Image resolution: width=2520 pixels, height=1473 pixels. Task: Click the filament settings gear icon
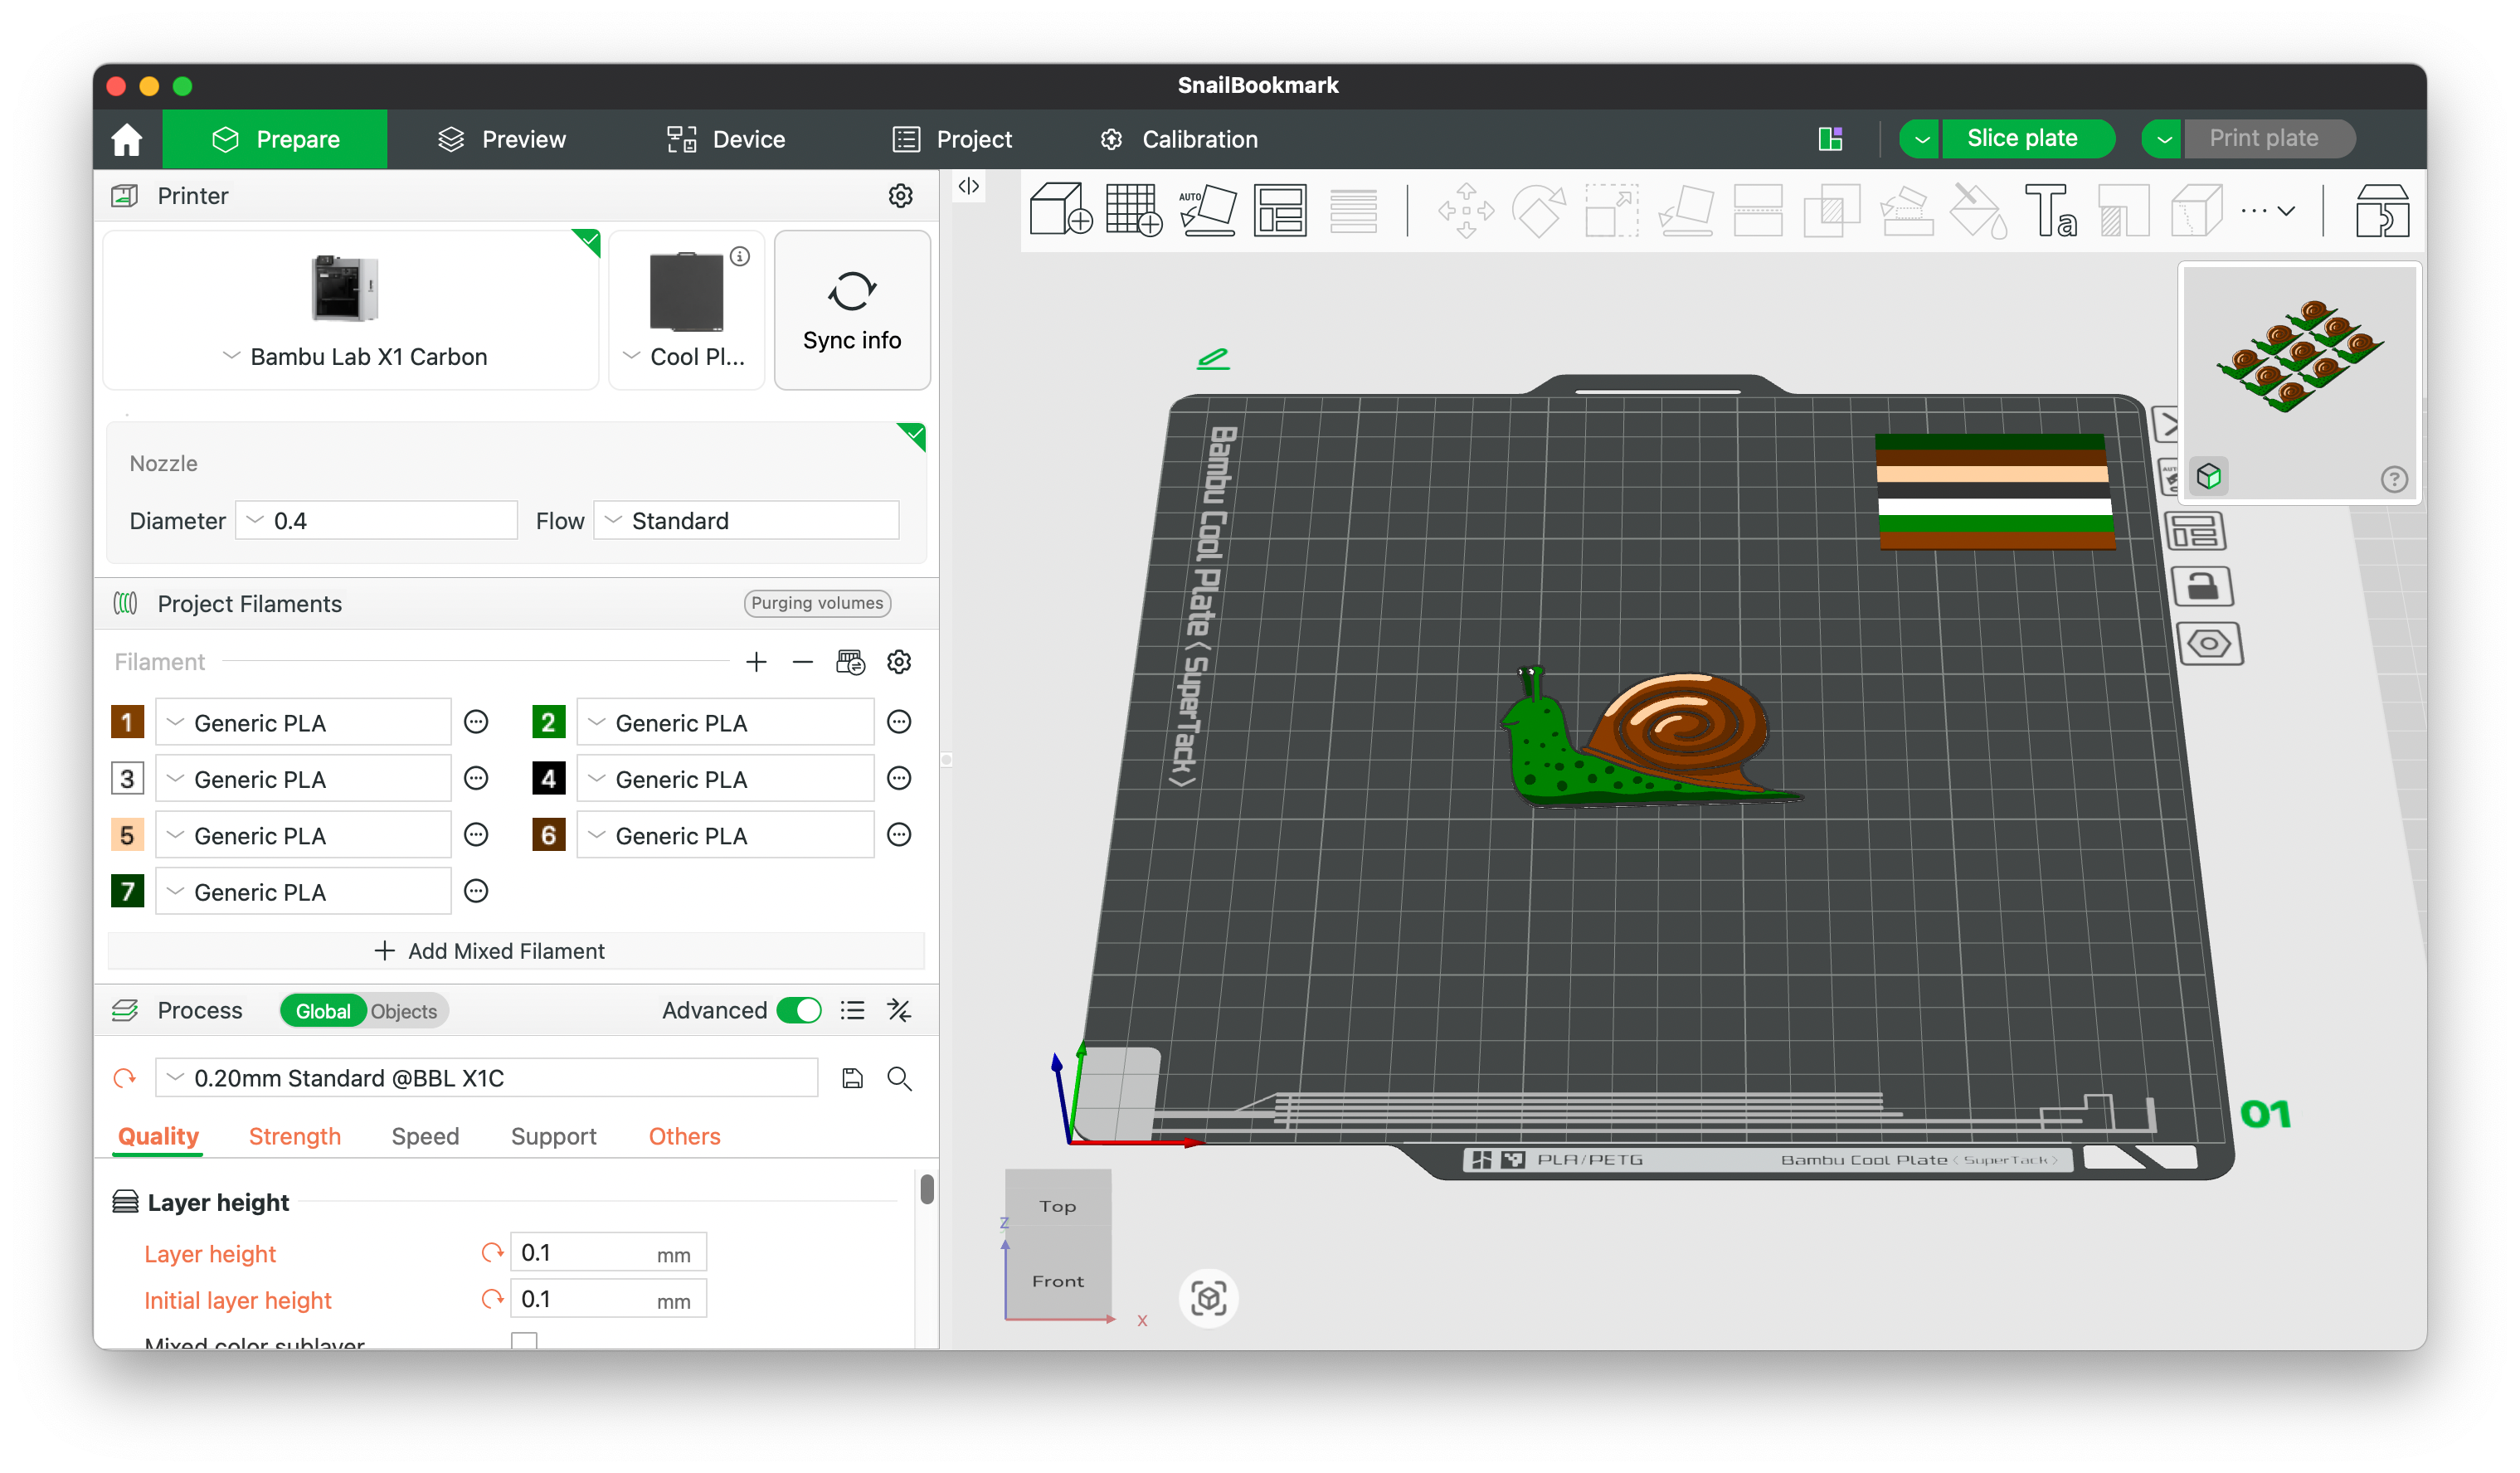point(899,662)
